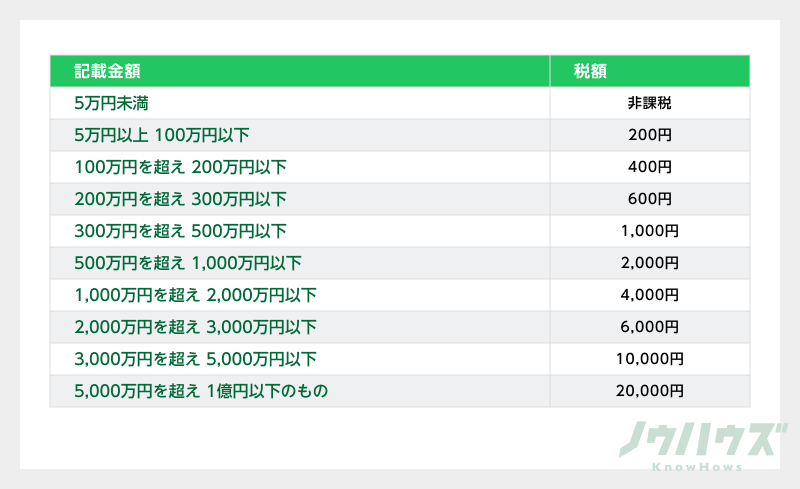800x489 pixels.
Task: Select the 200万円を超え 300万円以下 cell
Action: click(x=180, y=199)
